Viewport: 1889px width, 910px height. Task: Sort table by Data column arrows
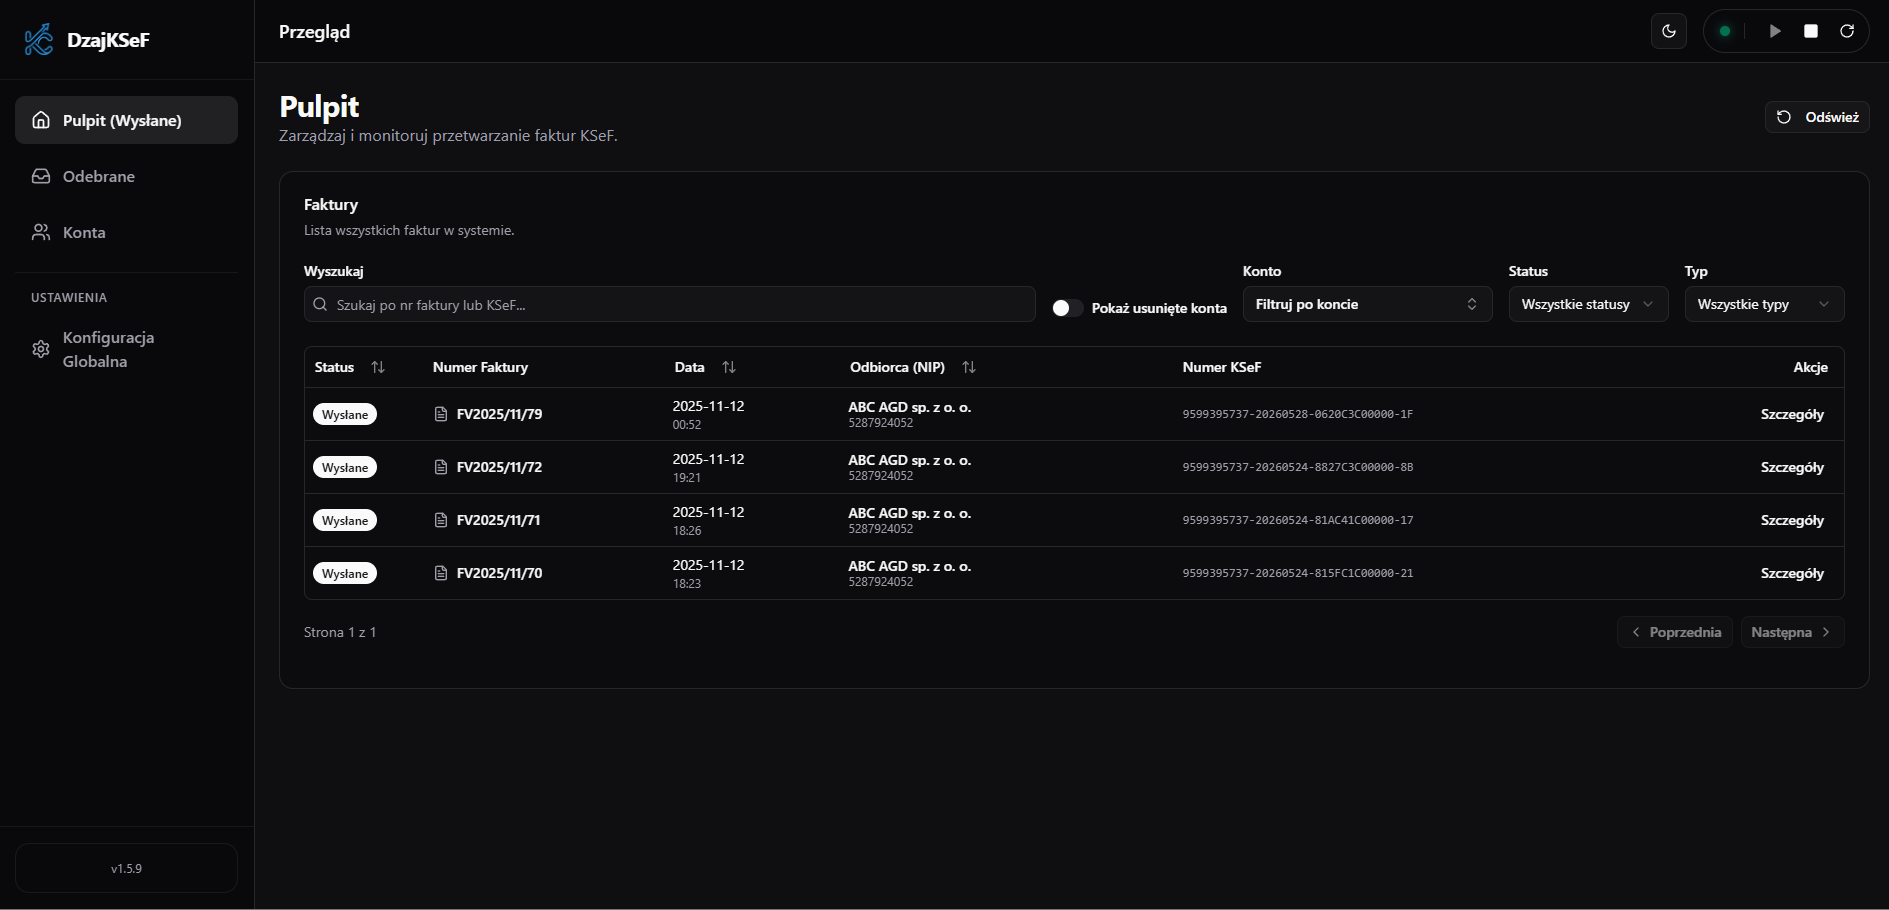tap(729, 367)
